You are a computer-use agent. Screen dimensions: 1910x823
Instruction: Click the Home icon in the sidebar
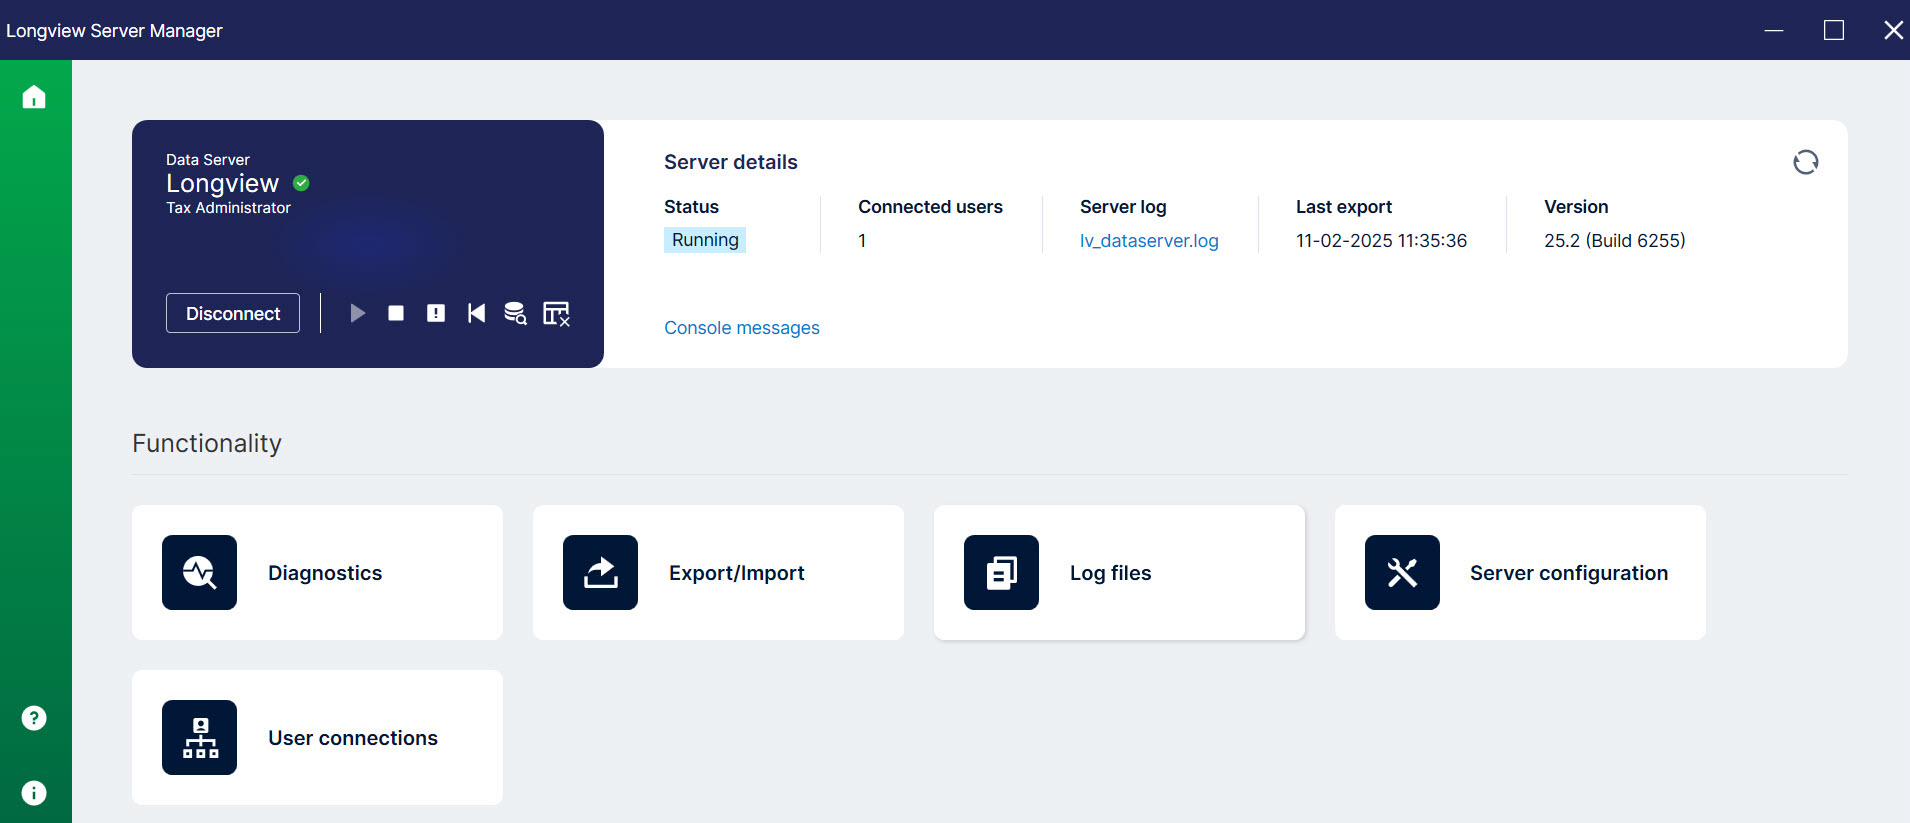pyautogui.click(x=34, y=97)
